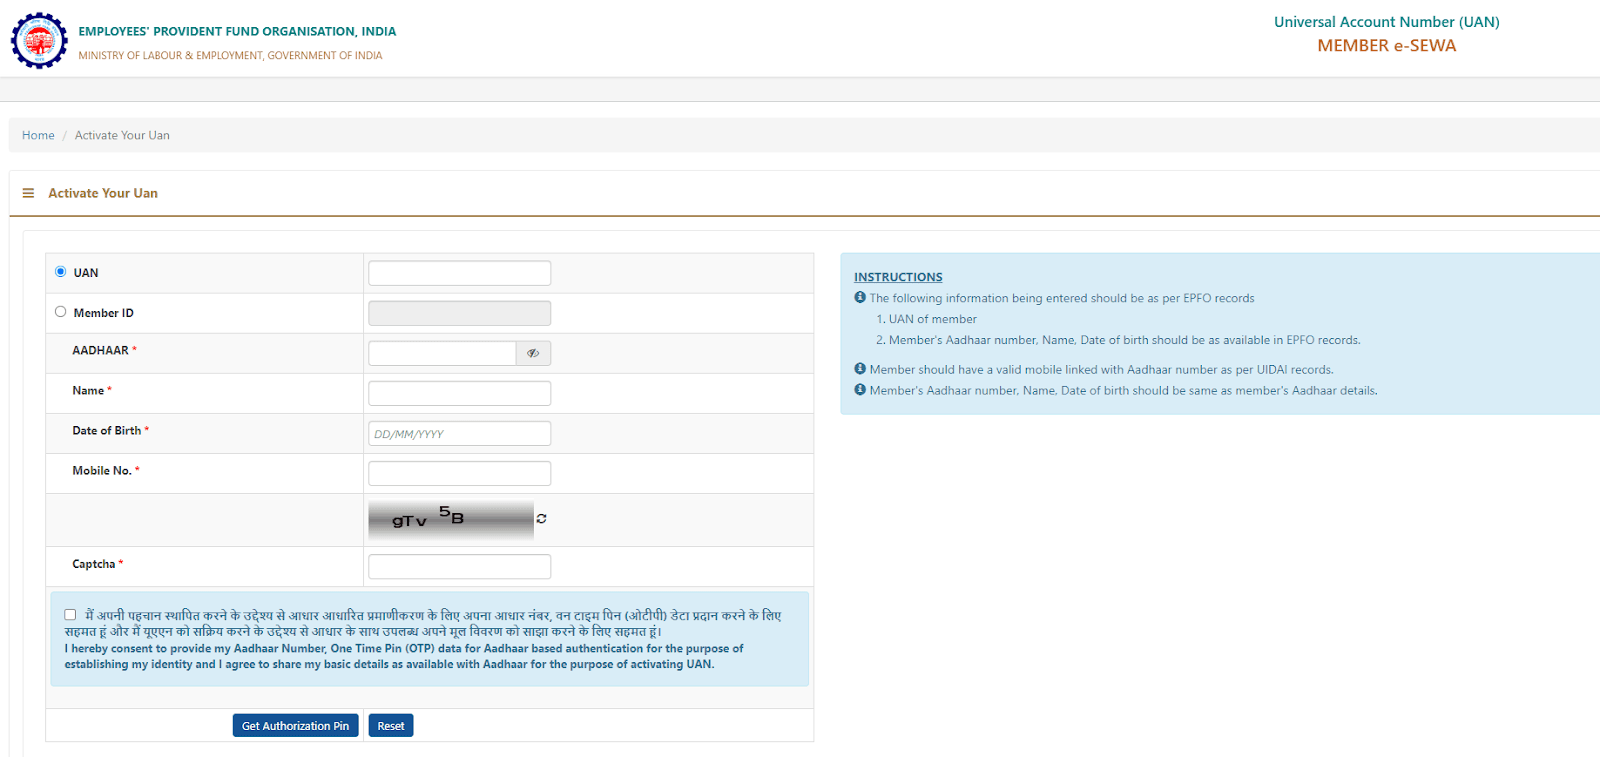Click the info icon beside the valid mobile instruction
The width and height of the screenshot is (1600, 757).
click(860, 369)
